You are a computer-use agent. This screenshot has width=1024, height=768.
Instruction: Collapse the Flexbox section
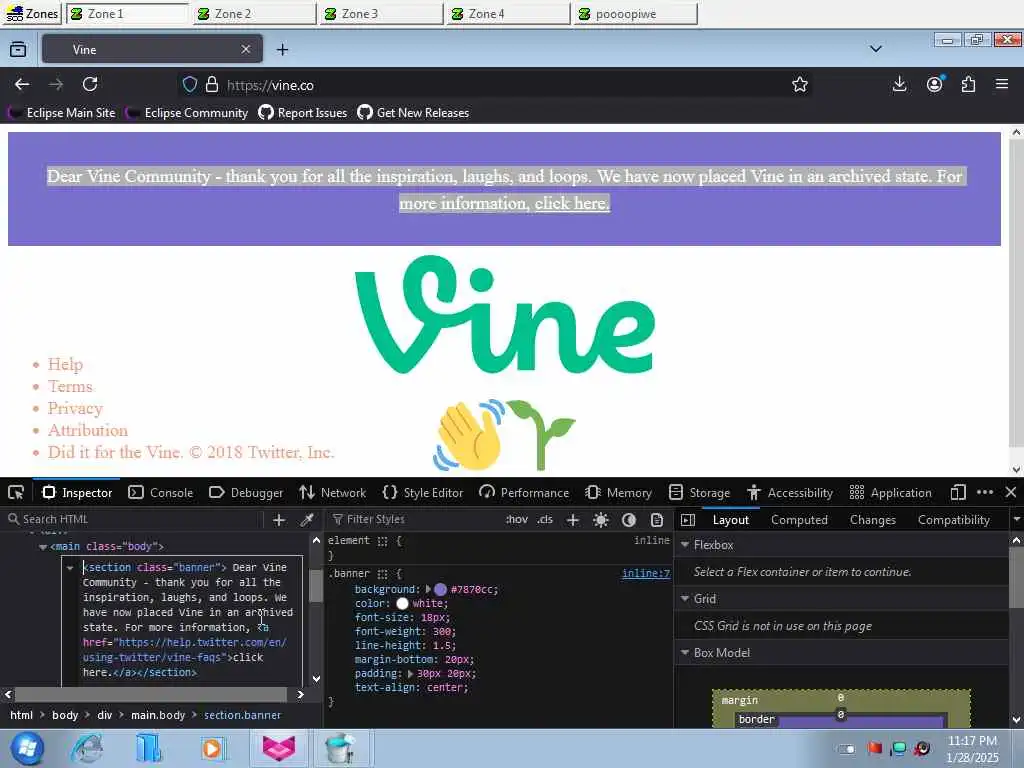click(685, 545)
